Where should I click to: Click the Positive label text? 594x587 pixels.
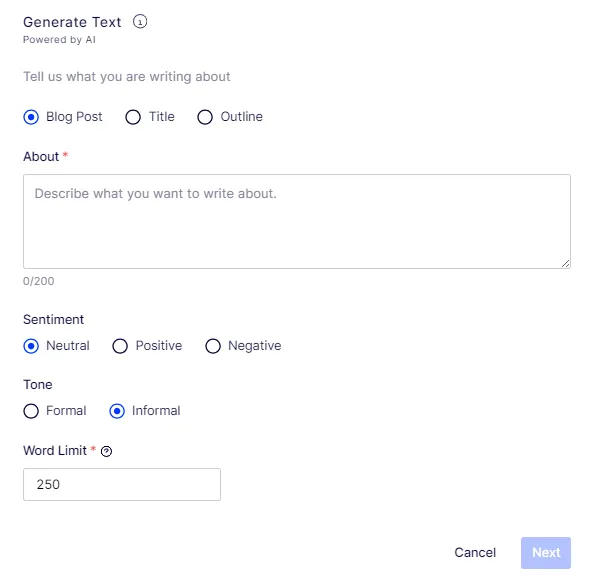[x=159, y=345]
